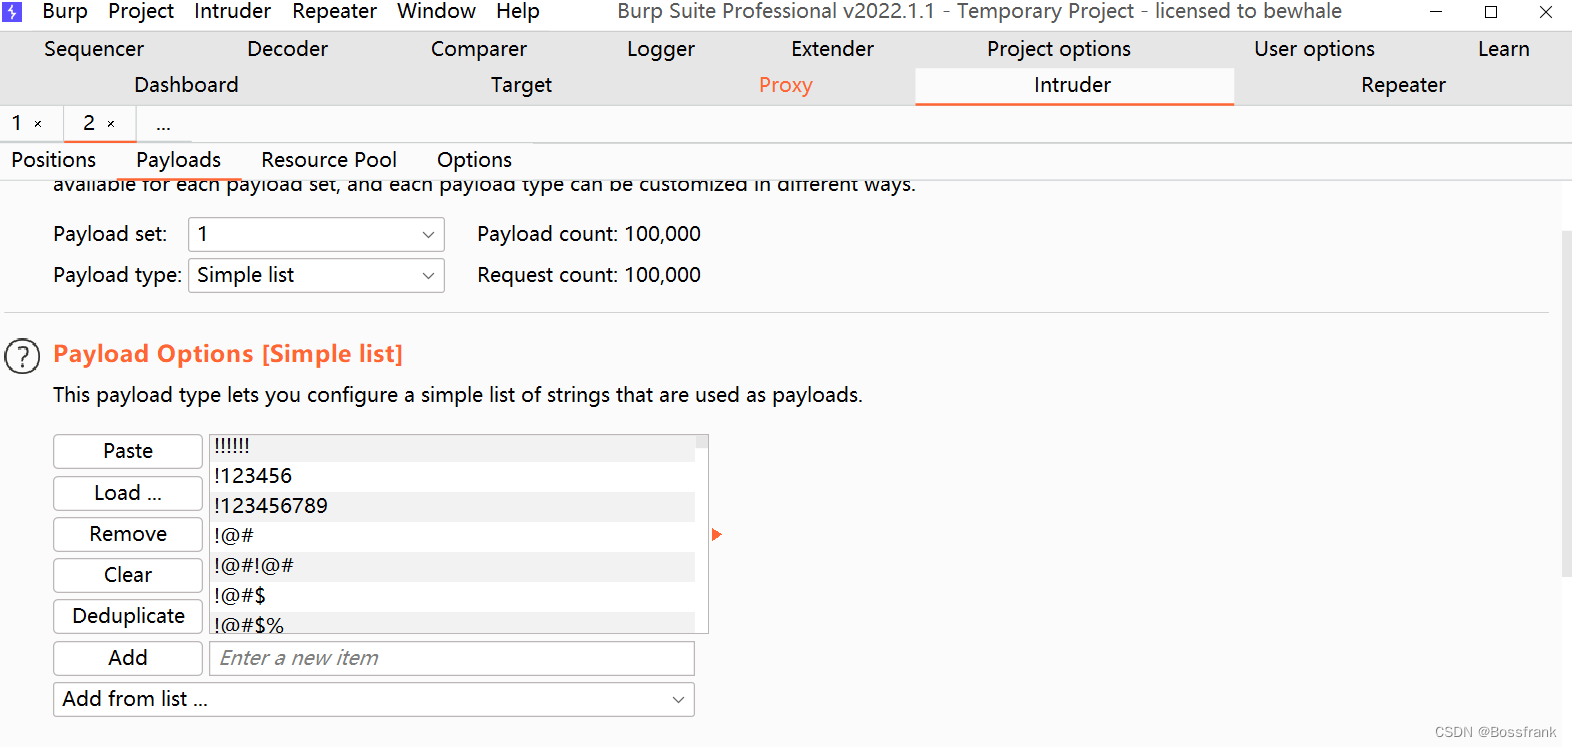The height and width of the screenshot is (747, 1572).
Task: Open the Help menu
Action: (x=518, y=12)
